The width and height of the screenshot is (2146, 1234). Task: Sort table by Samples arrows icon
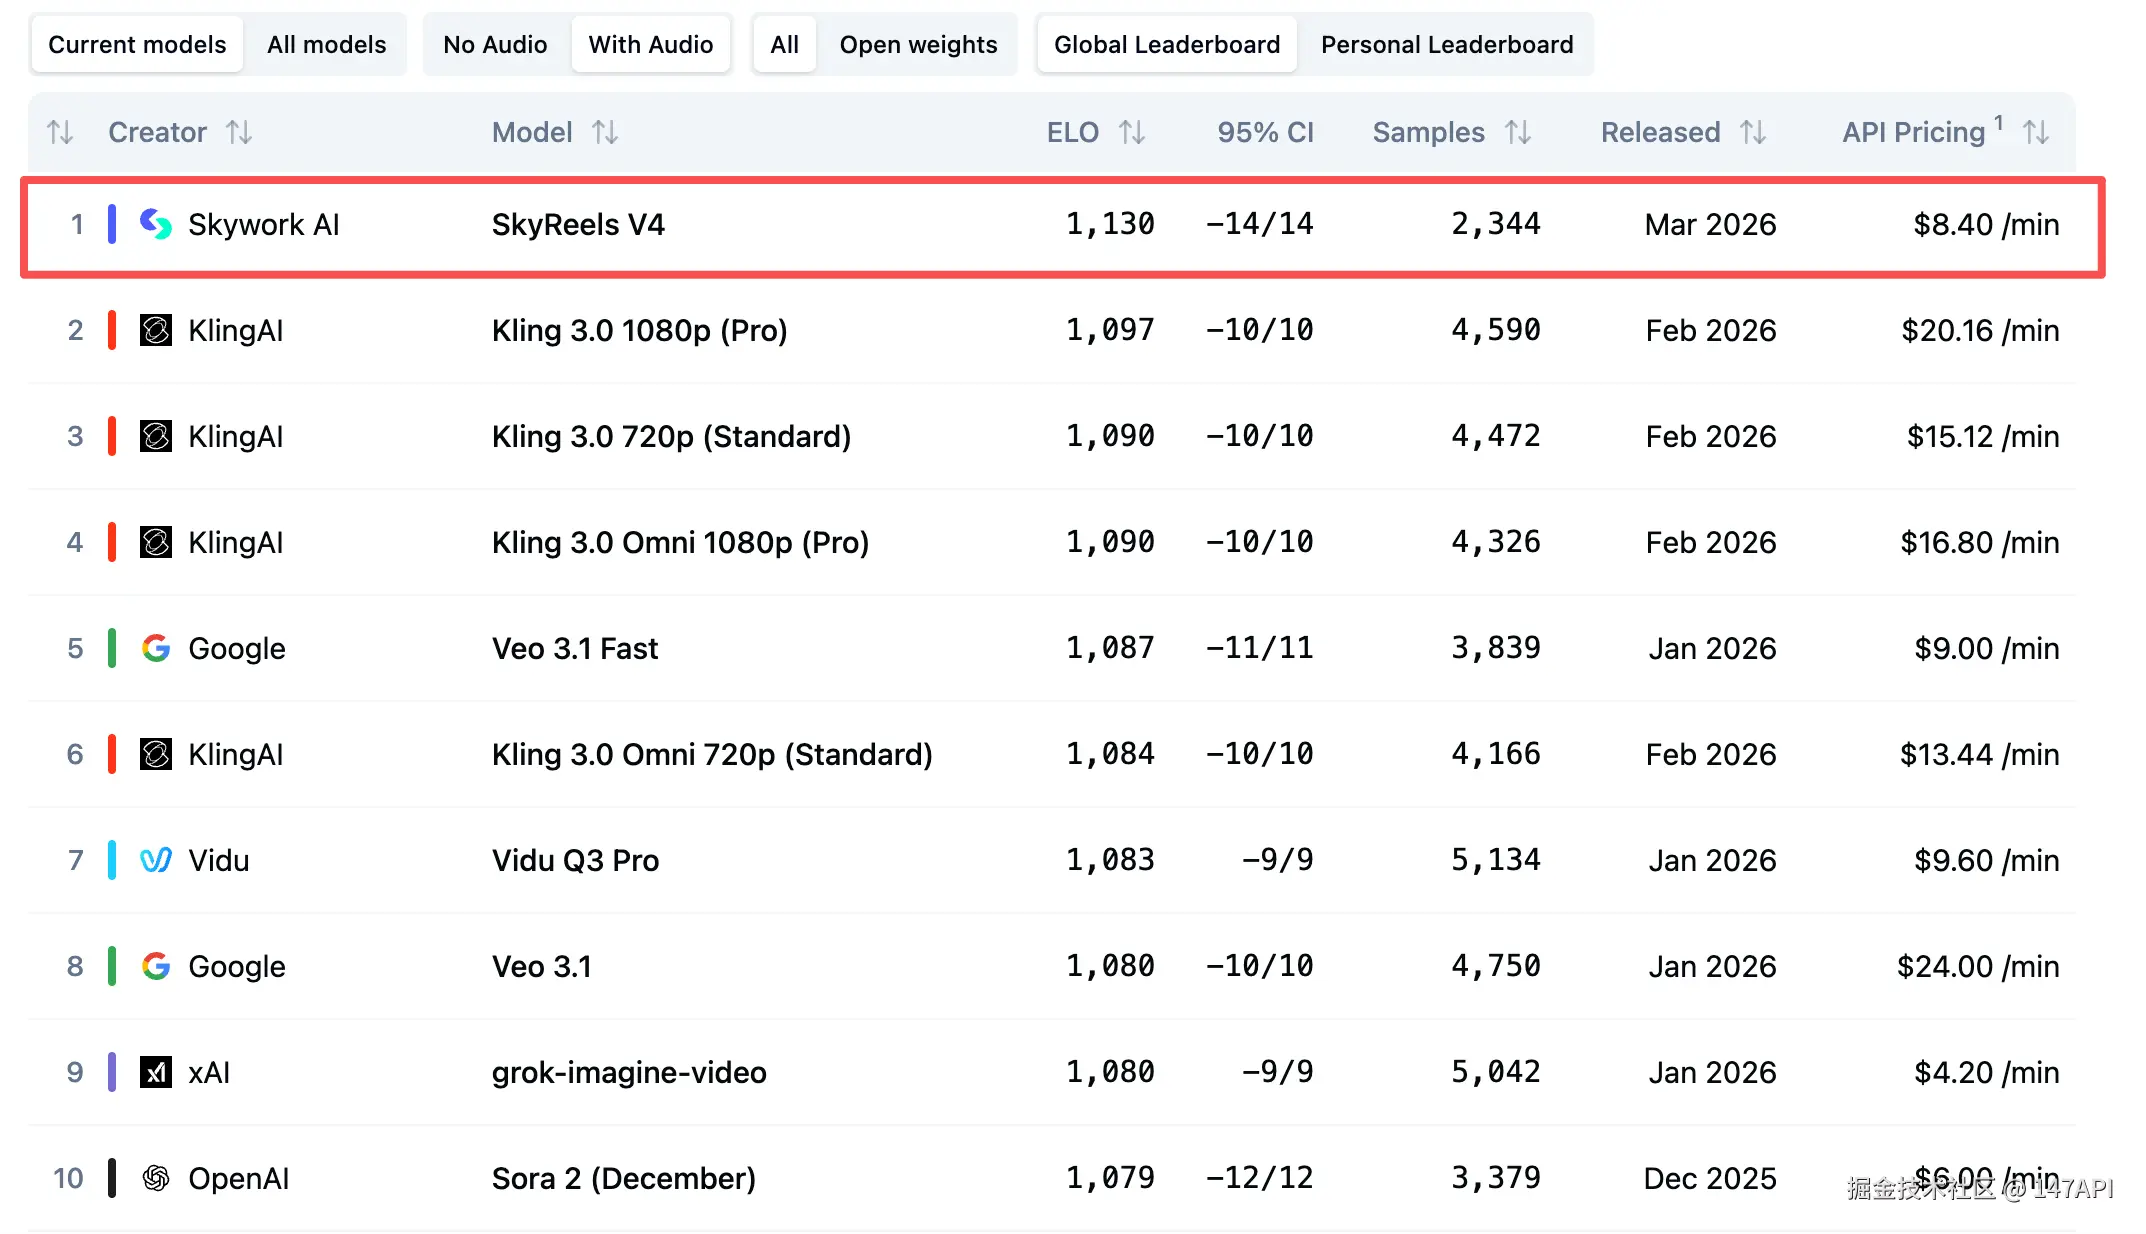pos(1518,132)
